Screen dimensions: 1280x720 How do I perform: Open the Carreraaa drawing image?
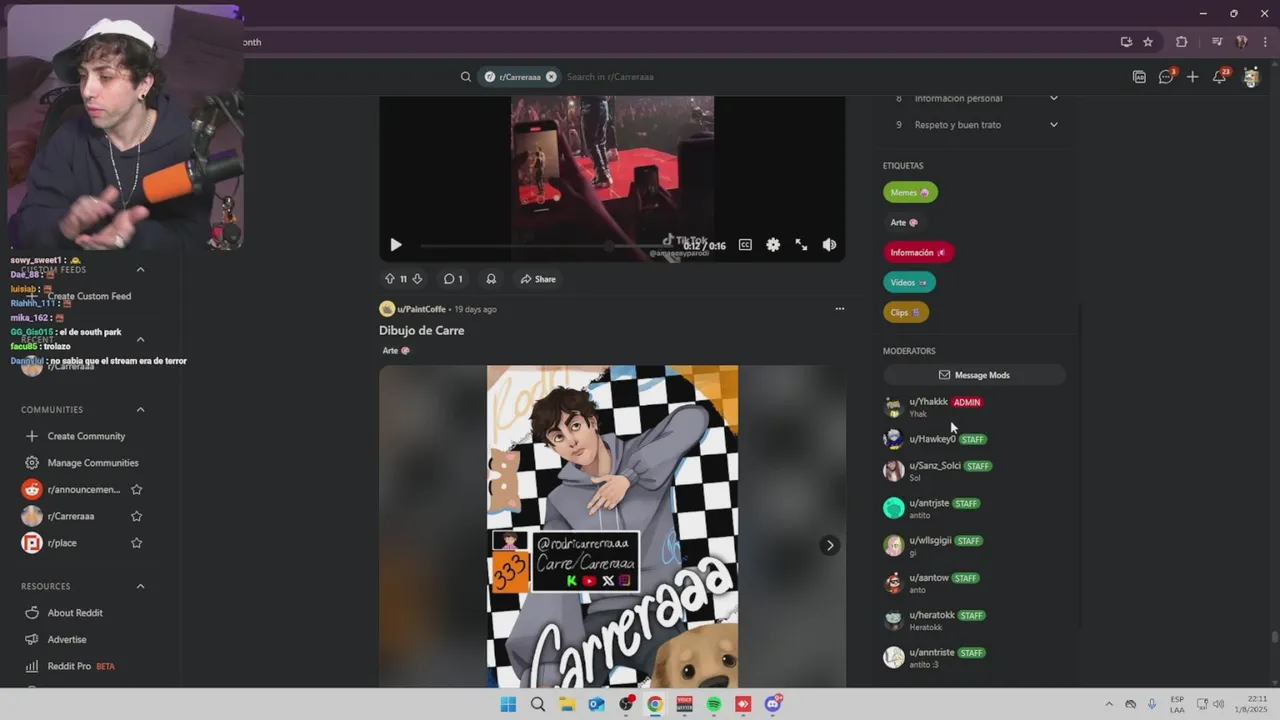[x=612, y=526]
